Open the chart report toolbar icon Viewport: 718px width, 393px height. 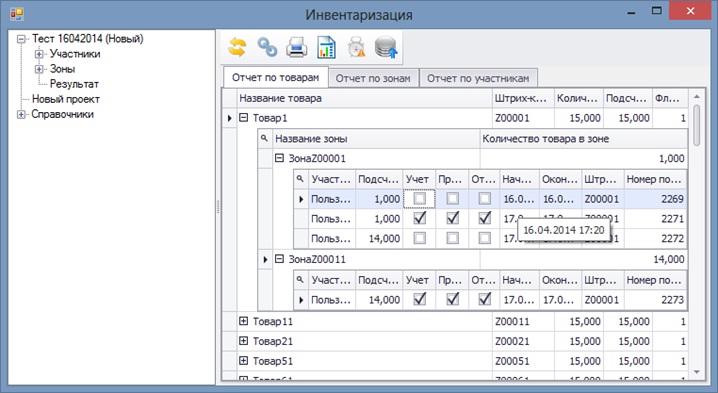(326, 48)
